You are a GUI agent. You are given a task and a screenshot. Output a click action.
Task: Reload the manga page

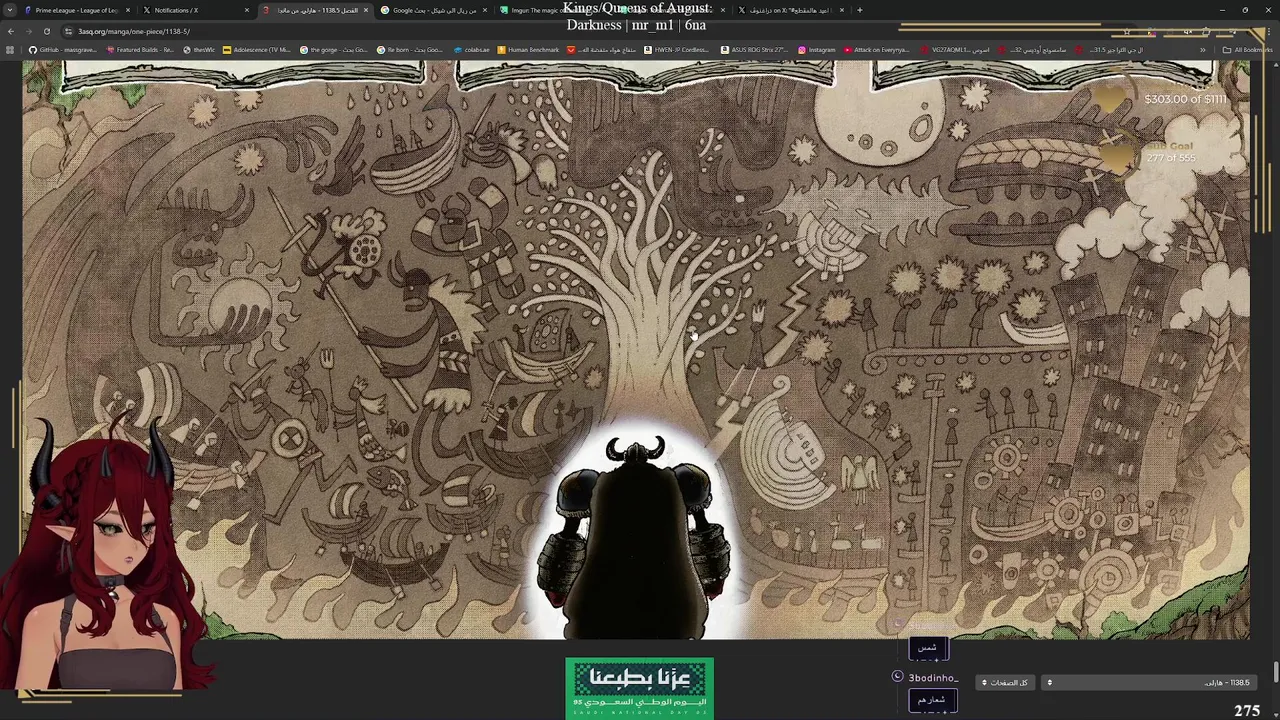click(x=46, y=31)
